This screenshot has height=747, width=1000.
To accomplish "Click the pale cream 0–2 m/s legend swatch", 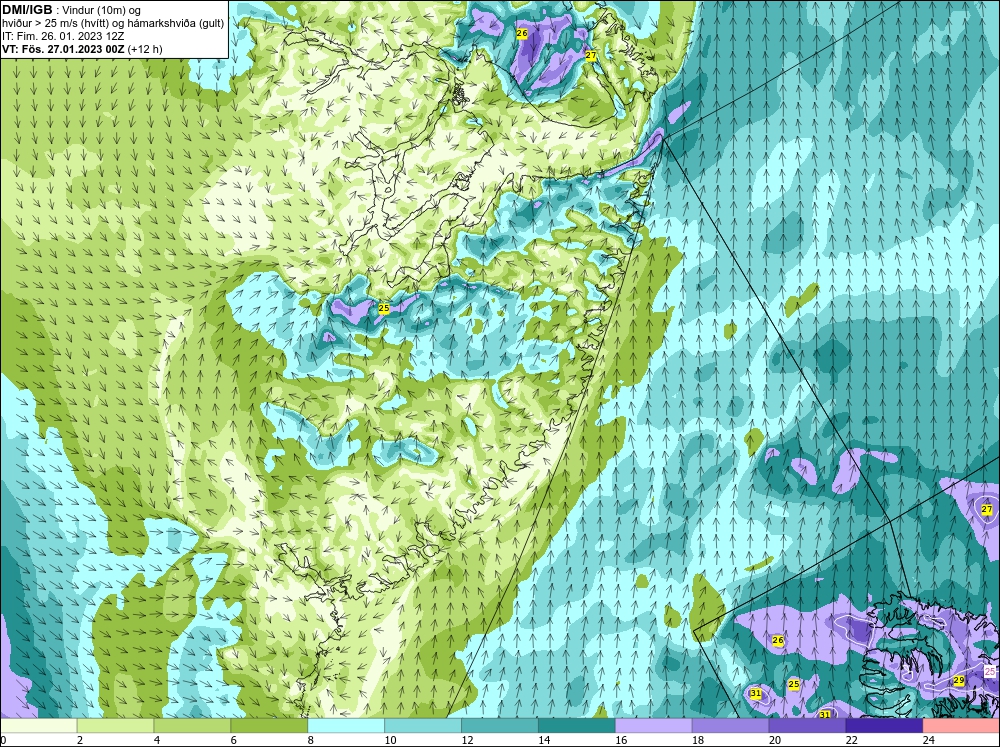I will coord(38,725).
